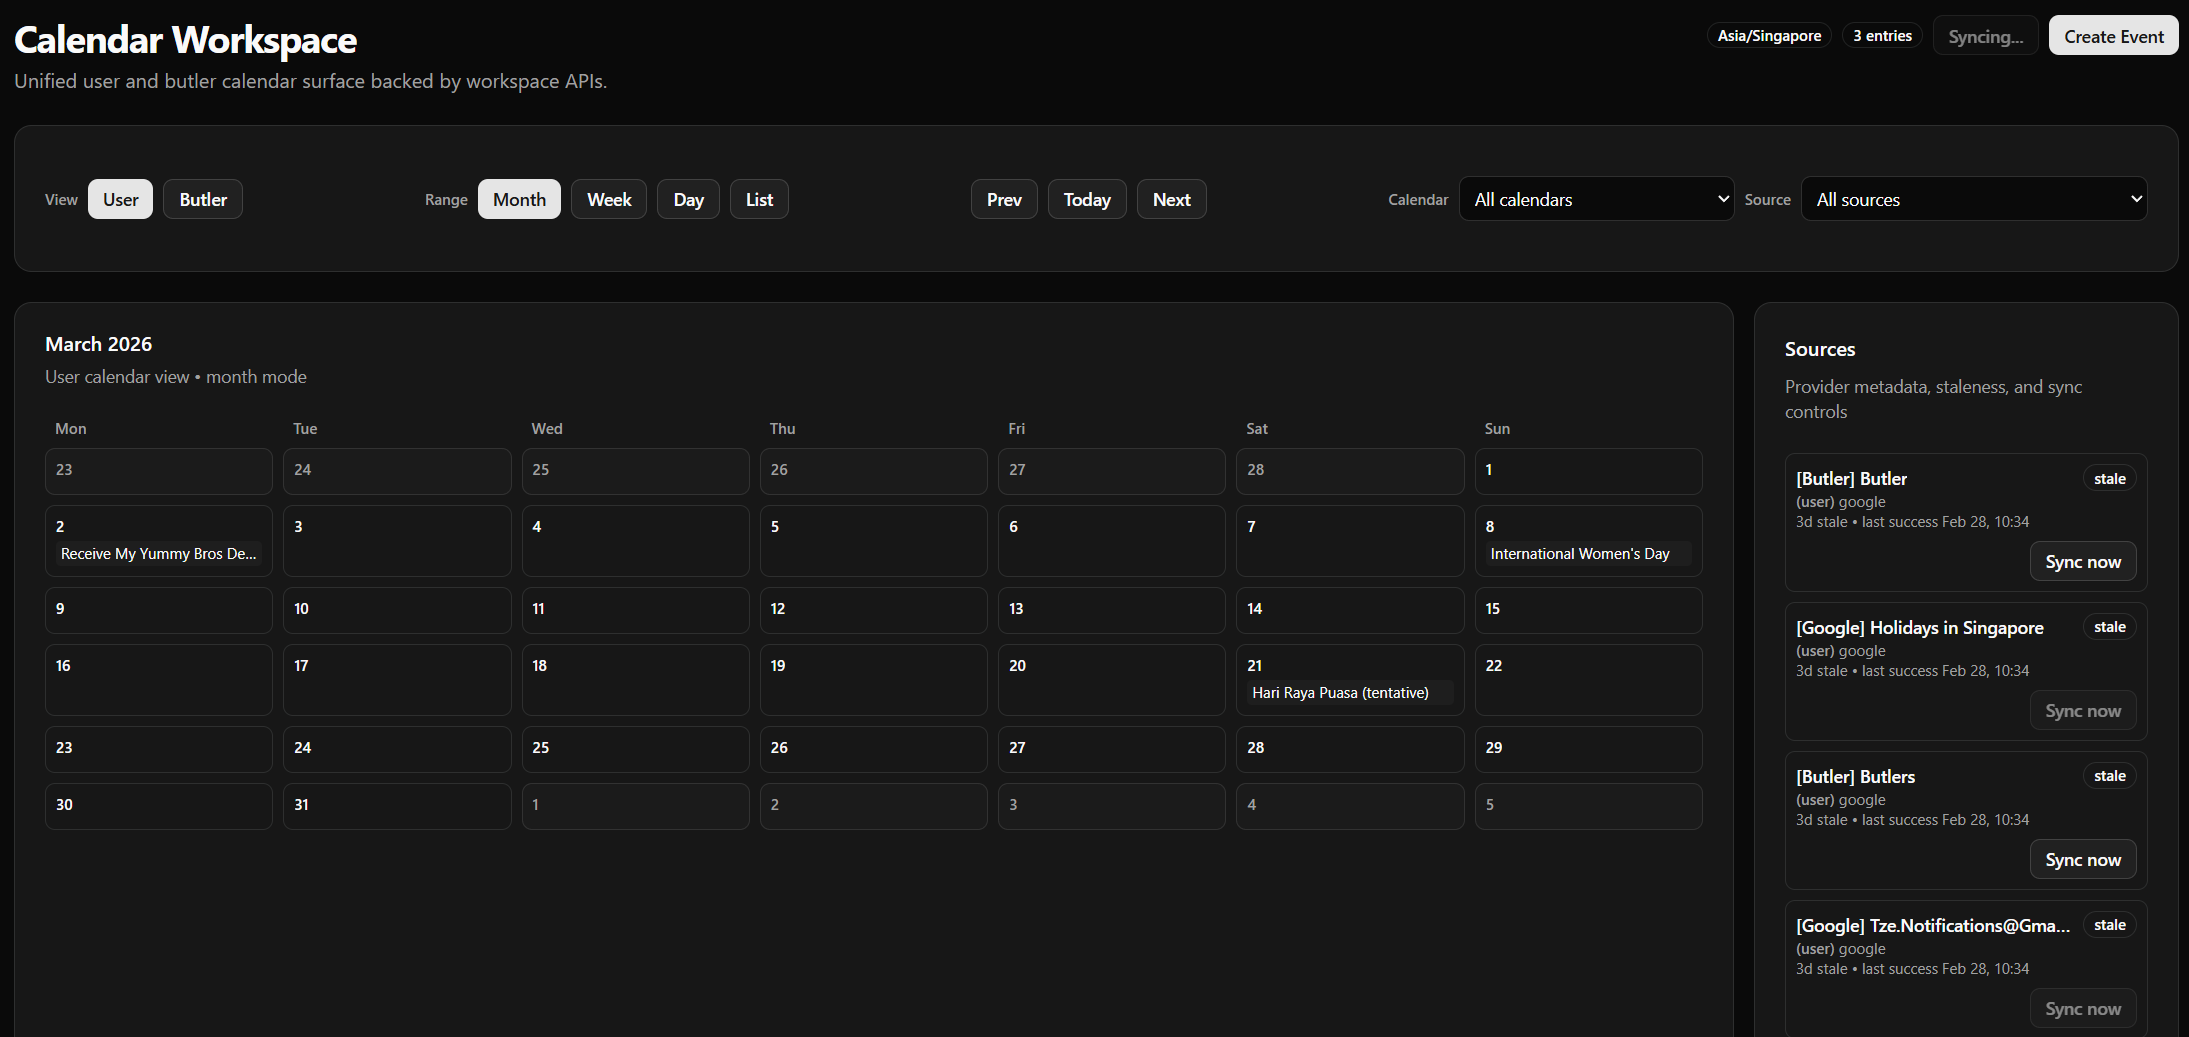Go to previous month with Prev
The width and height of the screenshot is (2189, 1037).
pyautogui.click(x=1004, y=199)
